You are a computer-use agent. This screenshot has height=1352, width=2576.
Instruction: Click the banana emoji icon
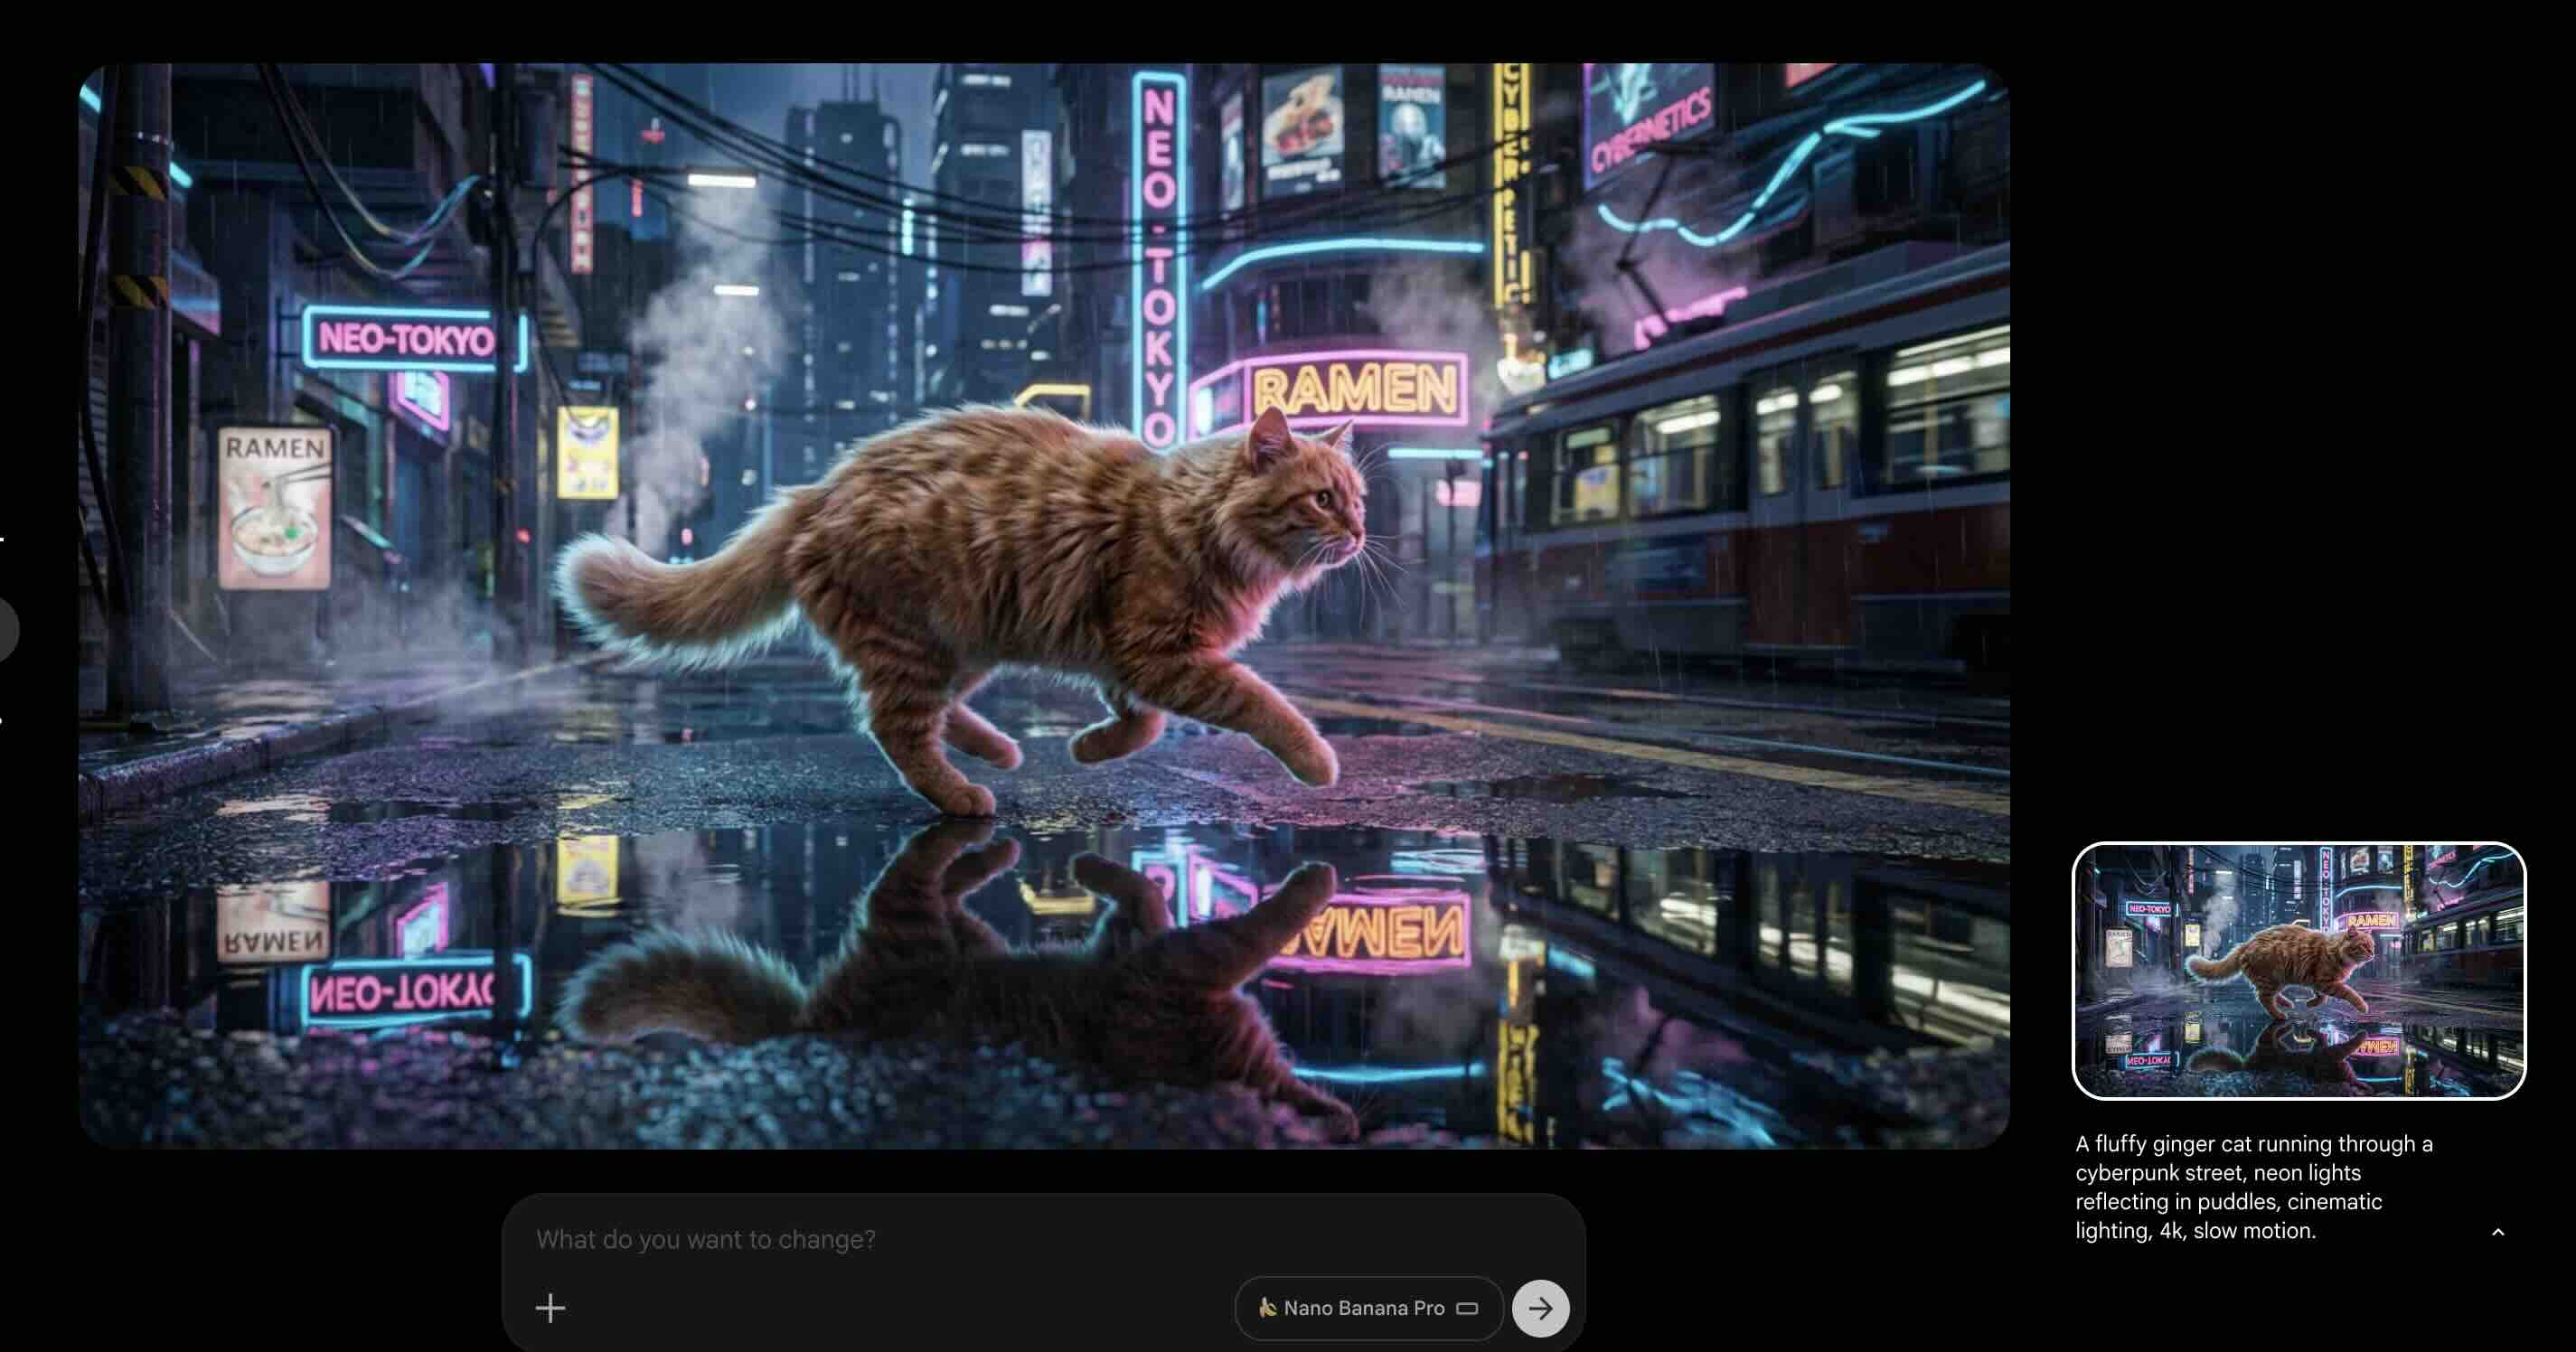click(x=1267, y=1307)
